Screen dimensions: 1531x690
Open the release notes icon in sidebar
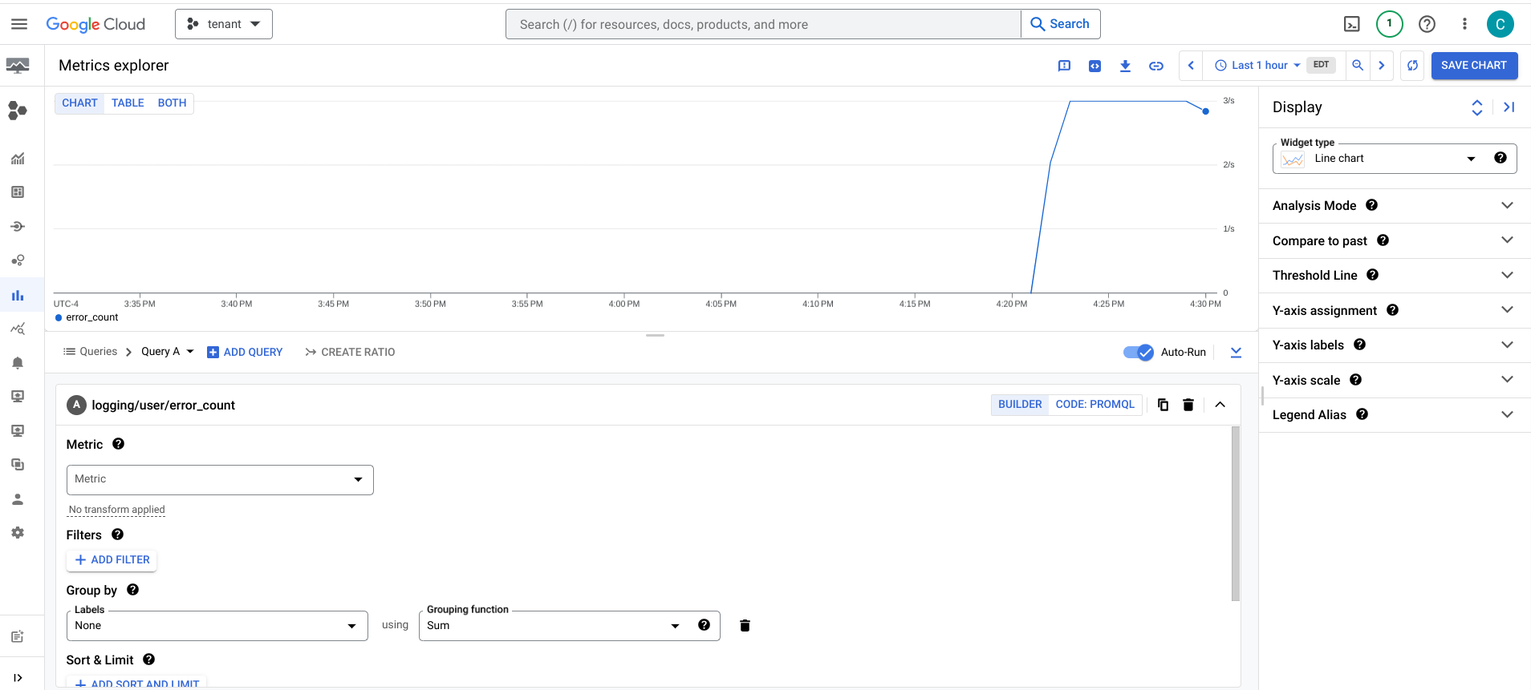17,637
